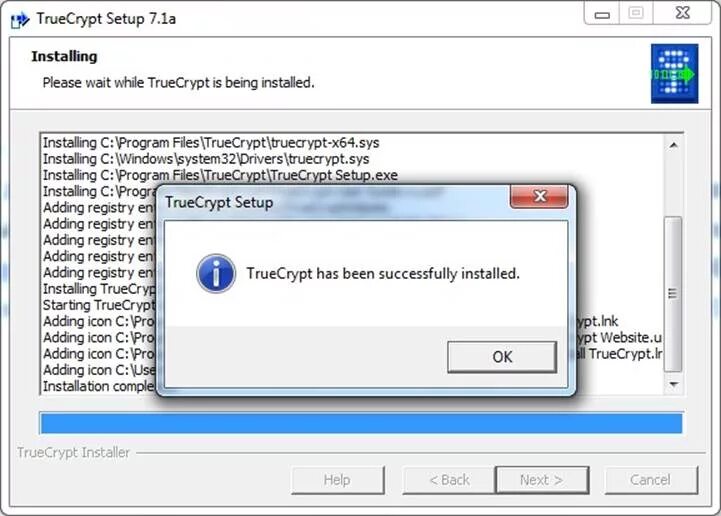Select the truecrypt-x64.sys log line
721x516 pixels.
coord(211,143)
